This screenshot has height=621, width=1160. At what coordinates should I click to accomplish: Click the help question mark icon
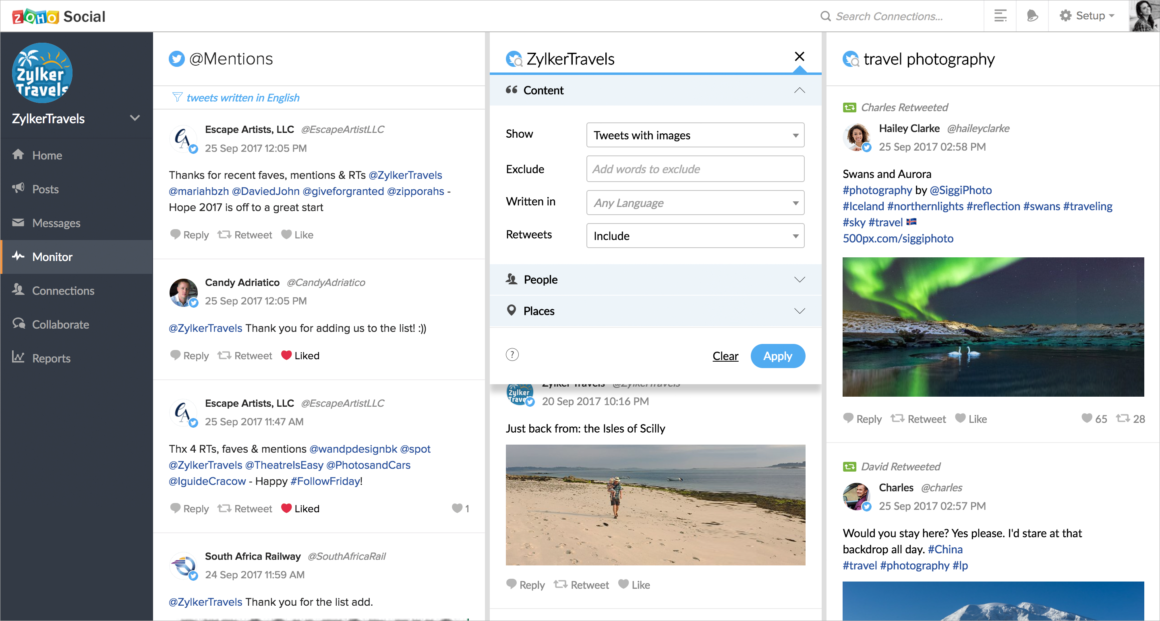513,355
